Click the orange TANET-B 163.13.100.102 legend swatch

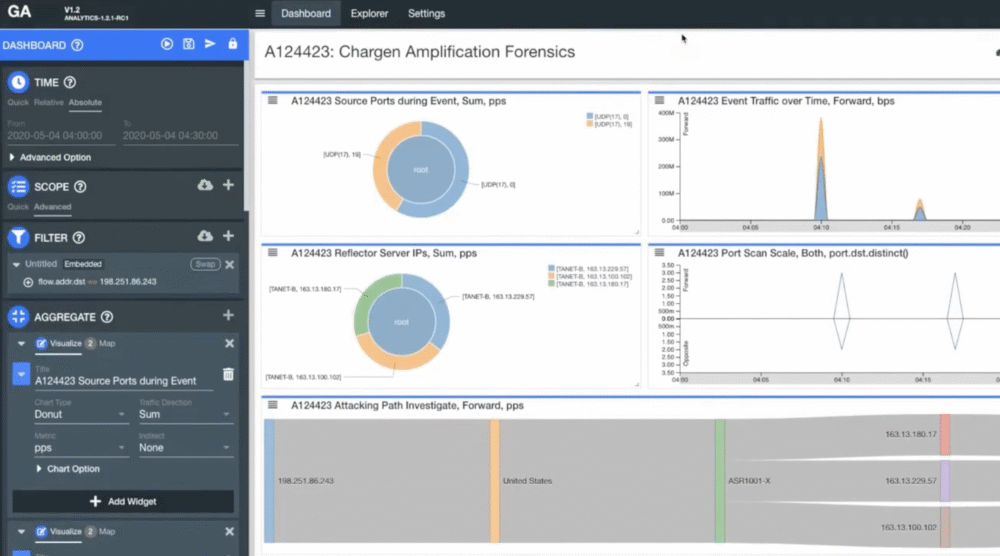tap(552, 277)
